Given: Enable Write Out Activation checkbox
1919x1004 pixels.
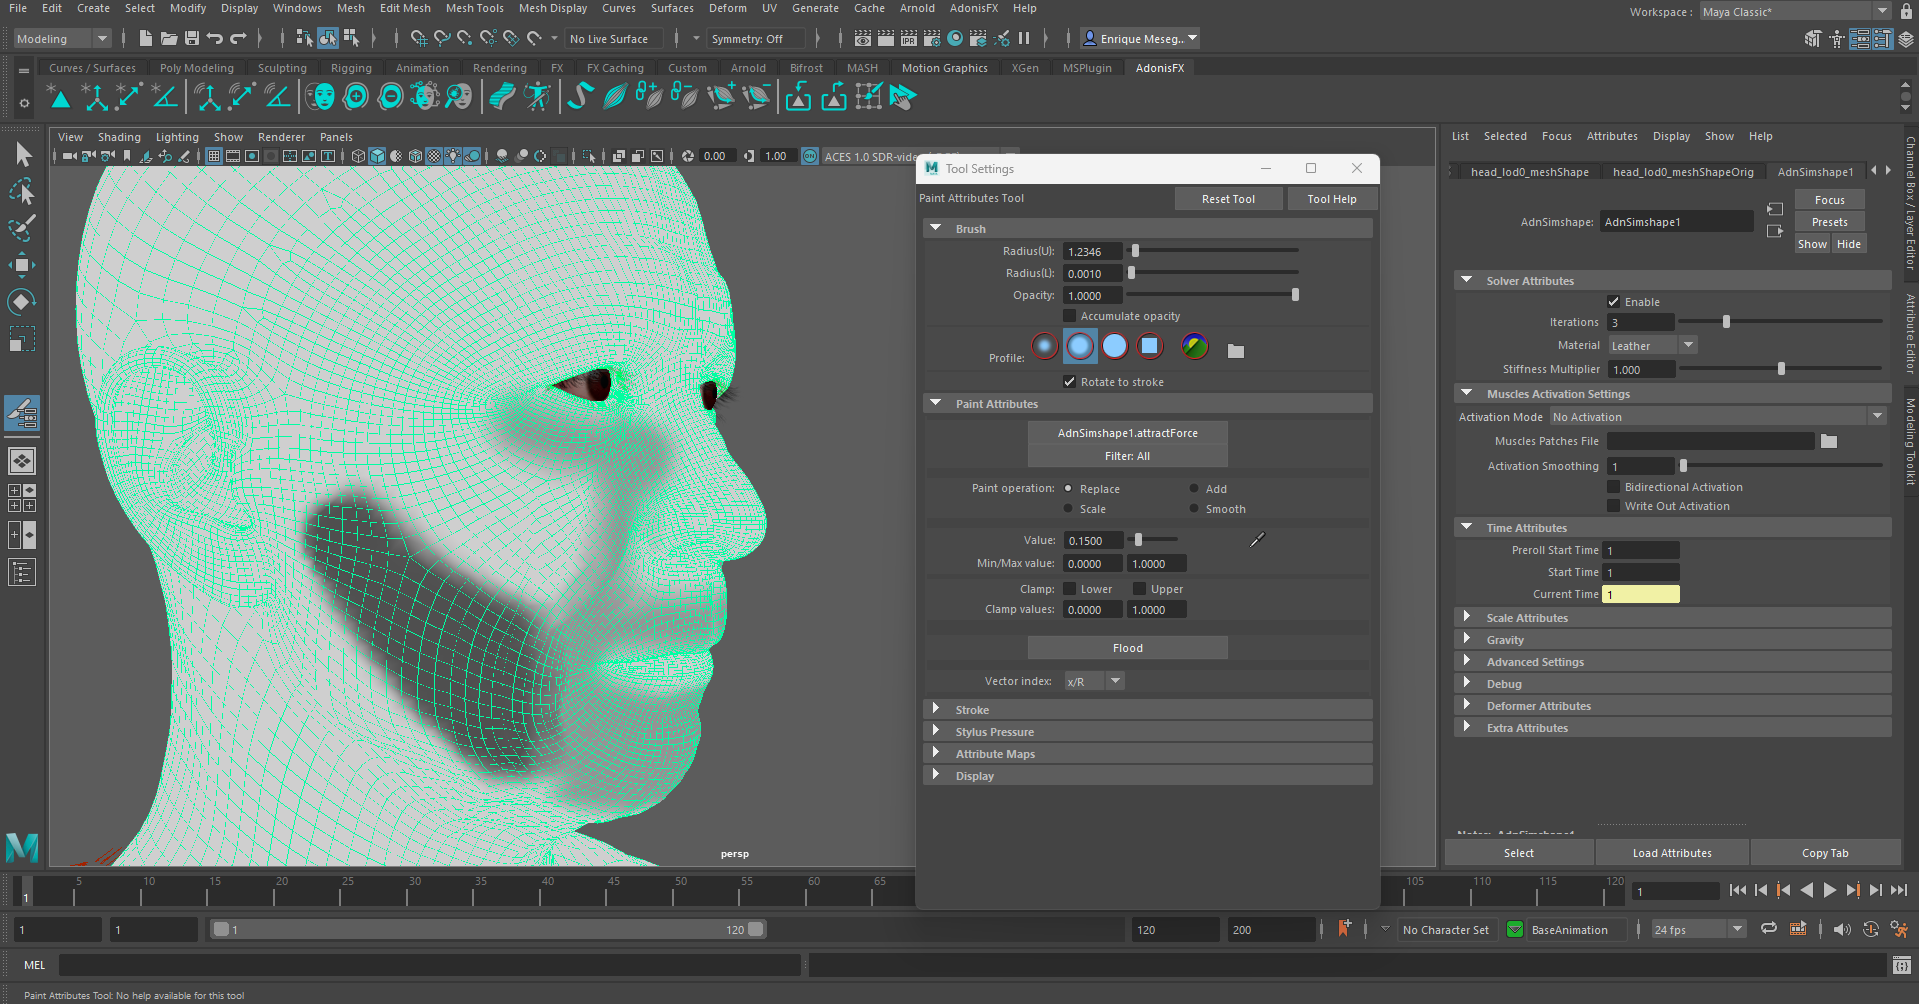Looking at the screenshot, I should 1613,506.
